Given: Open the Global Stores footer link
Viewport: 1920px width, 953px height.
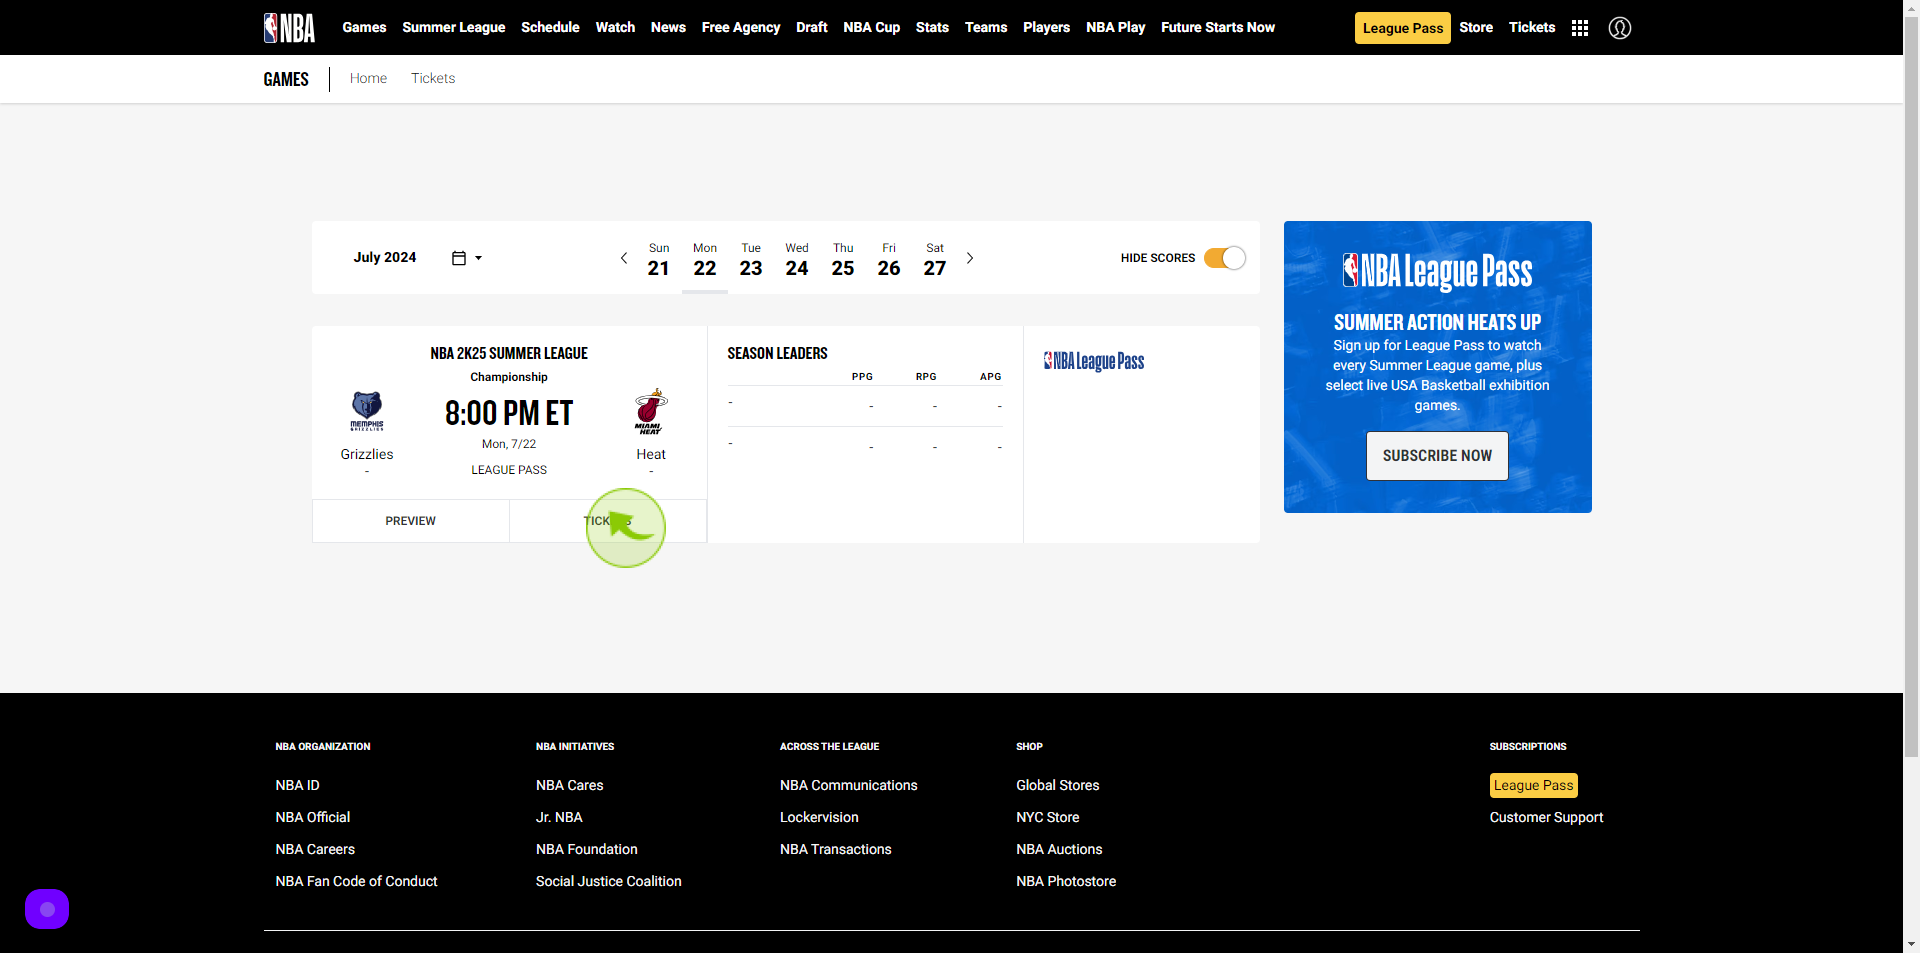Looking at the screenshot, I should pyautogui.click(x=1058, y=785).
